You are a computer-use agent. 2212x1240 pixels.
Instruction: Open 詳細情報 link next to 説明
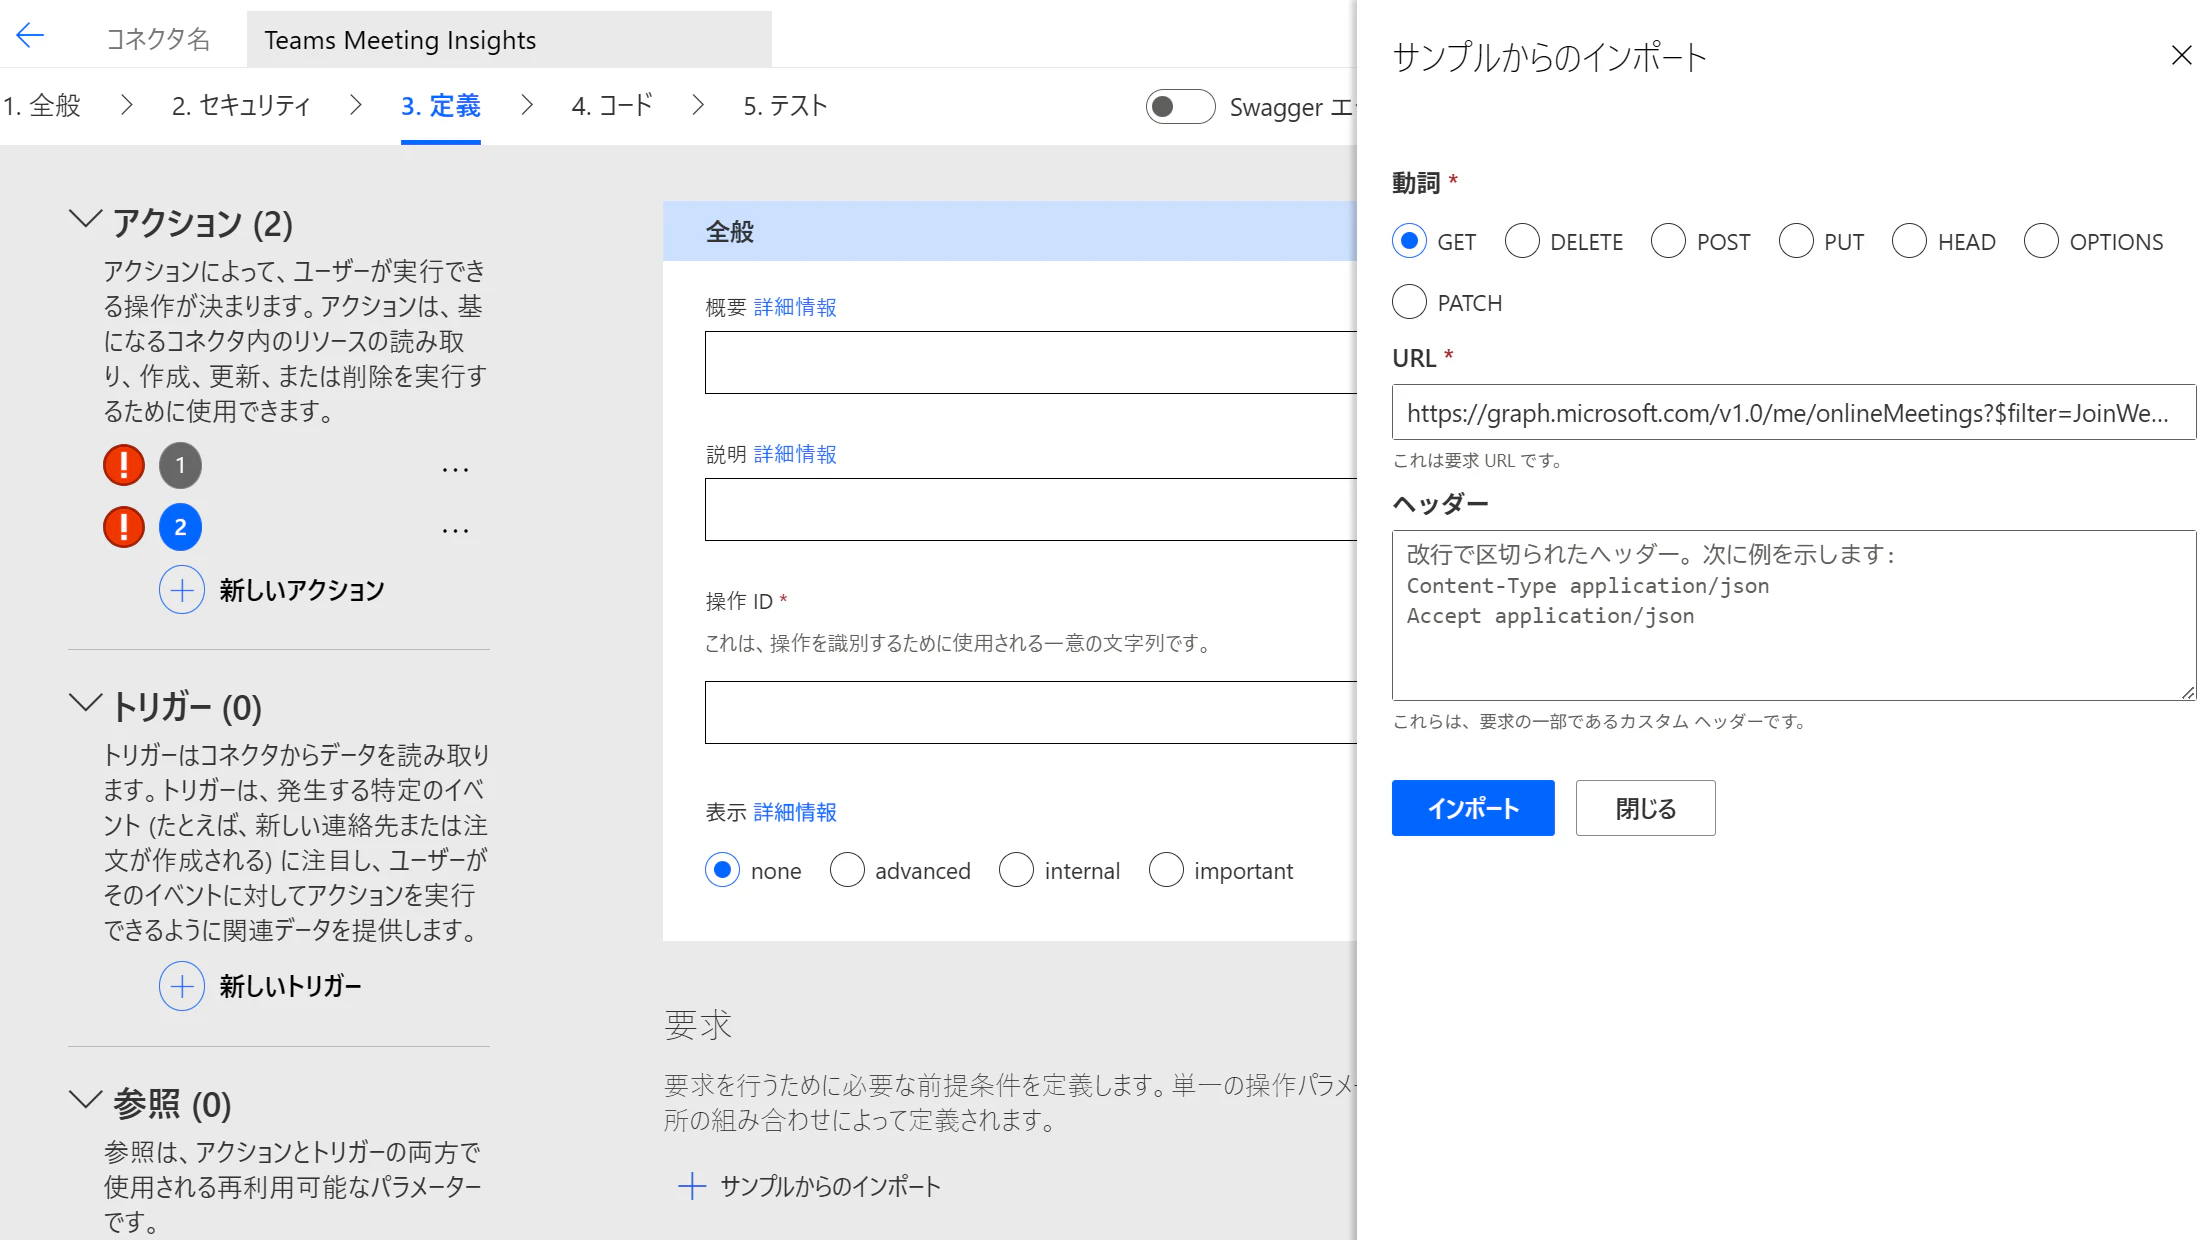795,454
